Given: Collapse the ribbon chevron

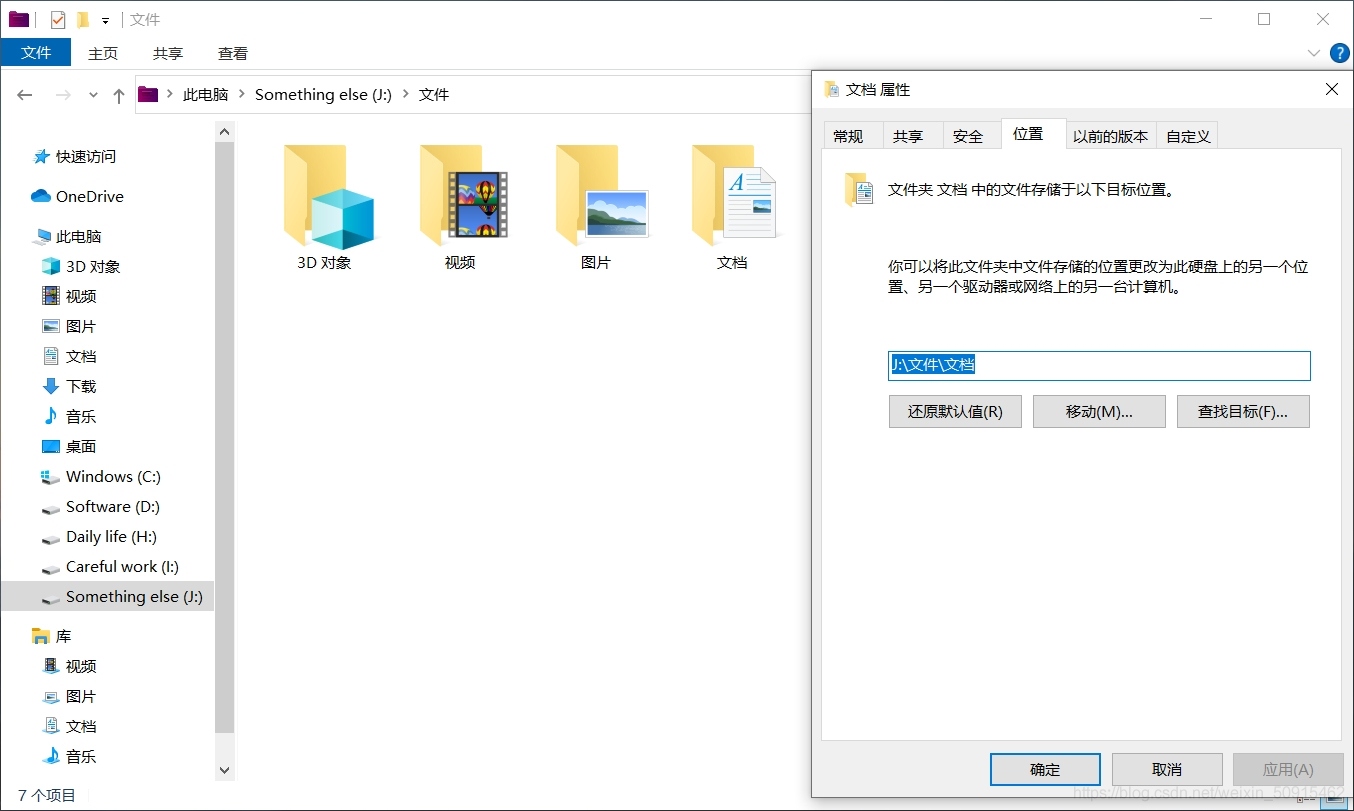Looking at the screenshot, I should tap(1314, 53).
